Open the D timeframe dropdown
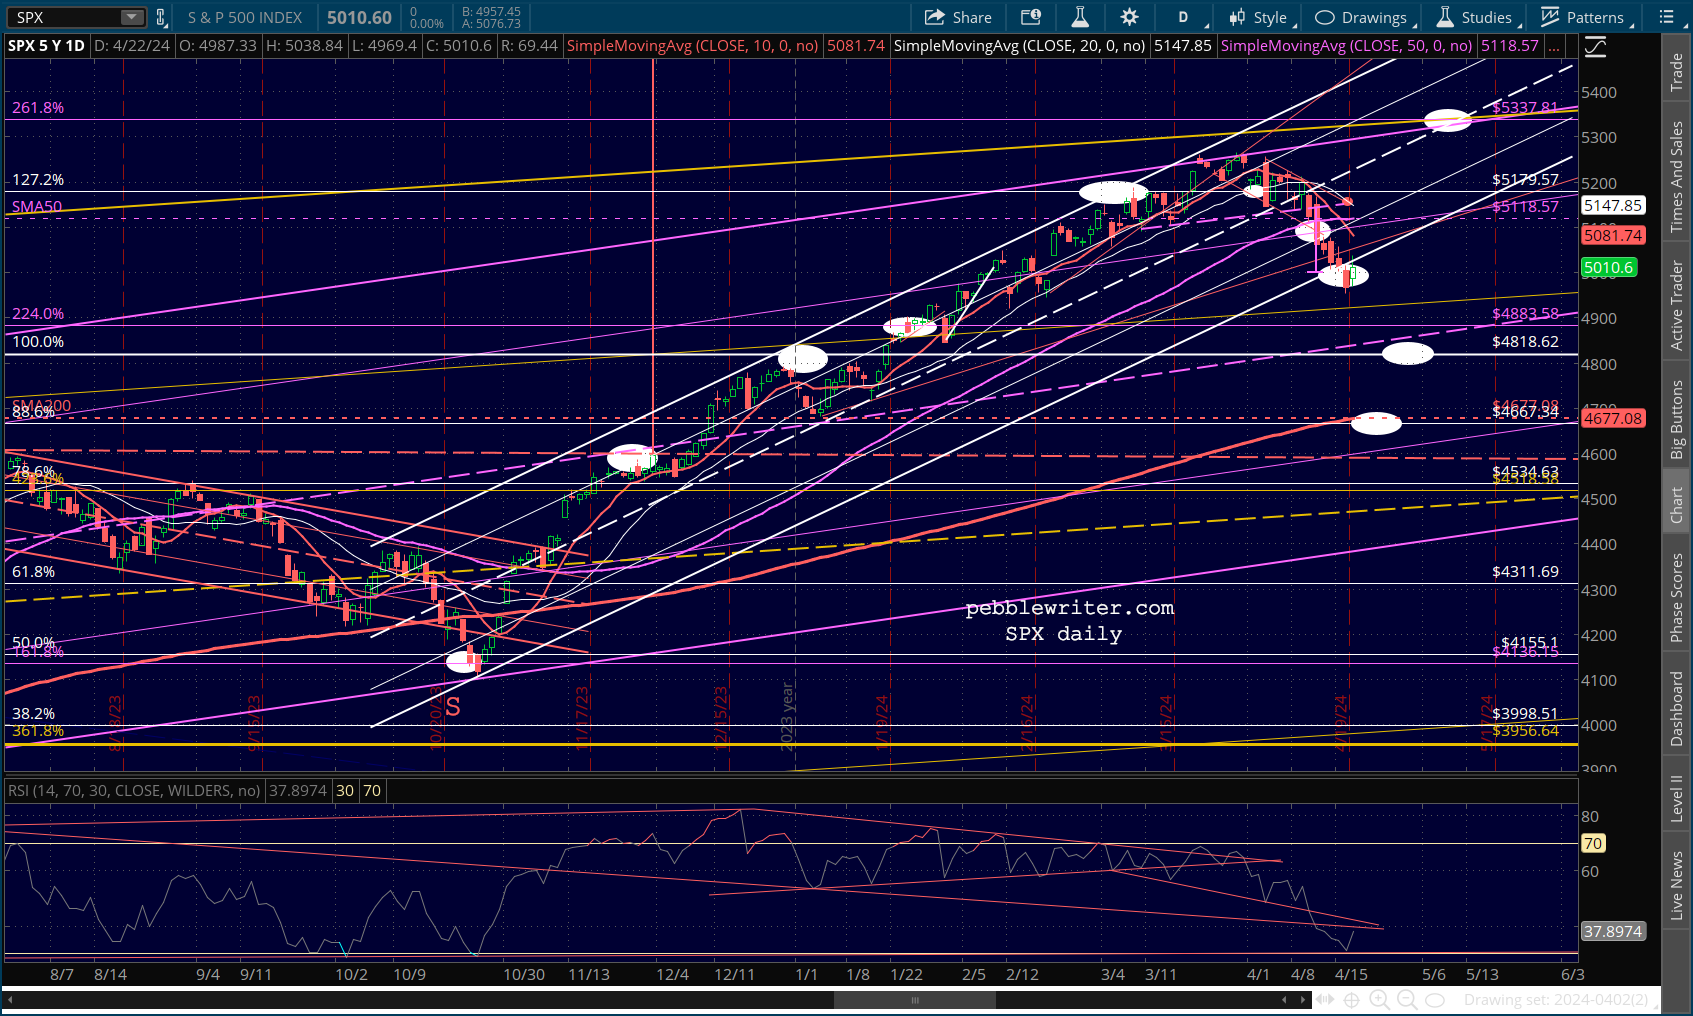 [1185, 17]
